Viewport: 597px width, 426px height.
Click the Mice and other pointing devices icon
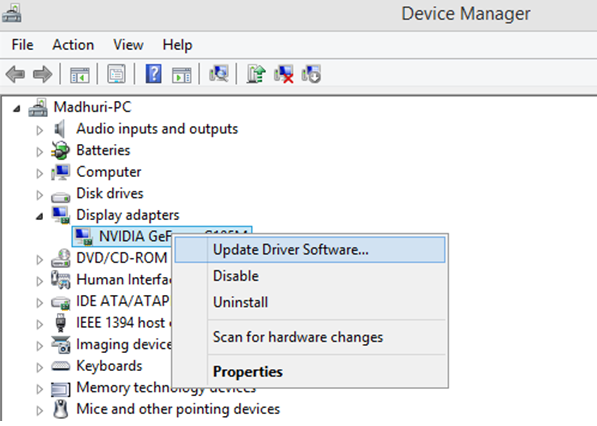point(60,409)
